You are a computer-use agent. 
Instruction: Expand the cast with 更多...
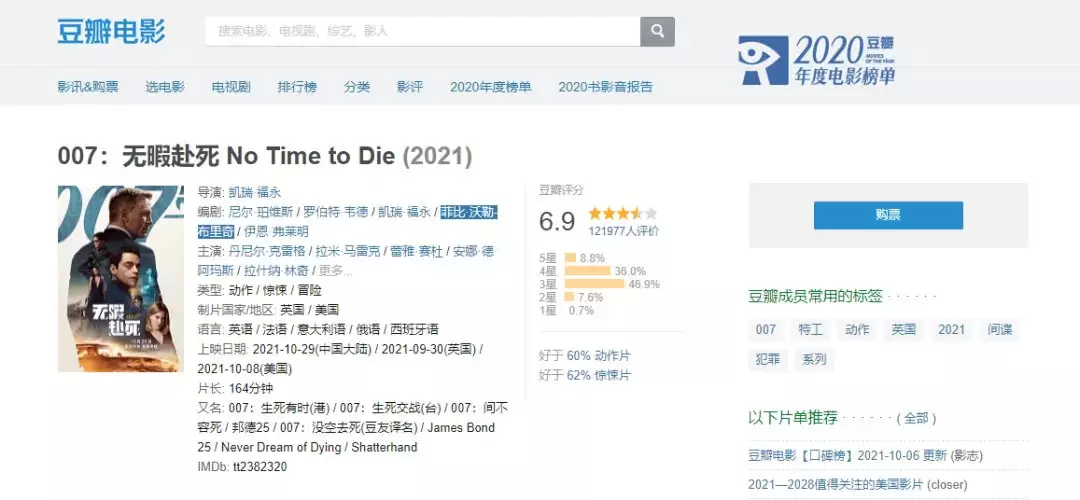coord(337,271)
